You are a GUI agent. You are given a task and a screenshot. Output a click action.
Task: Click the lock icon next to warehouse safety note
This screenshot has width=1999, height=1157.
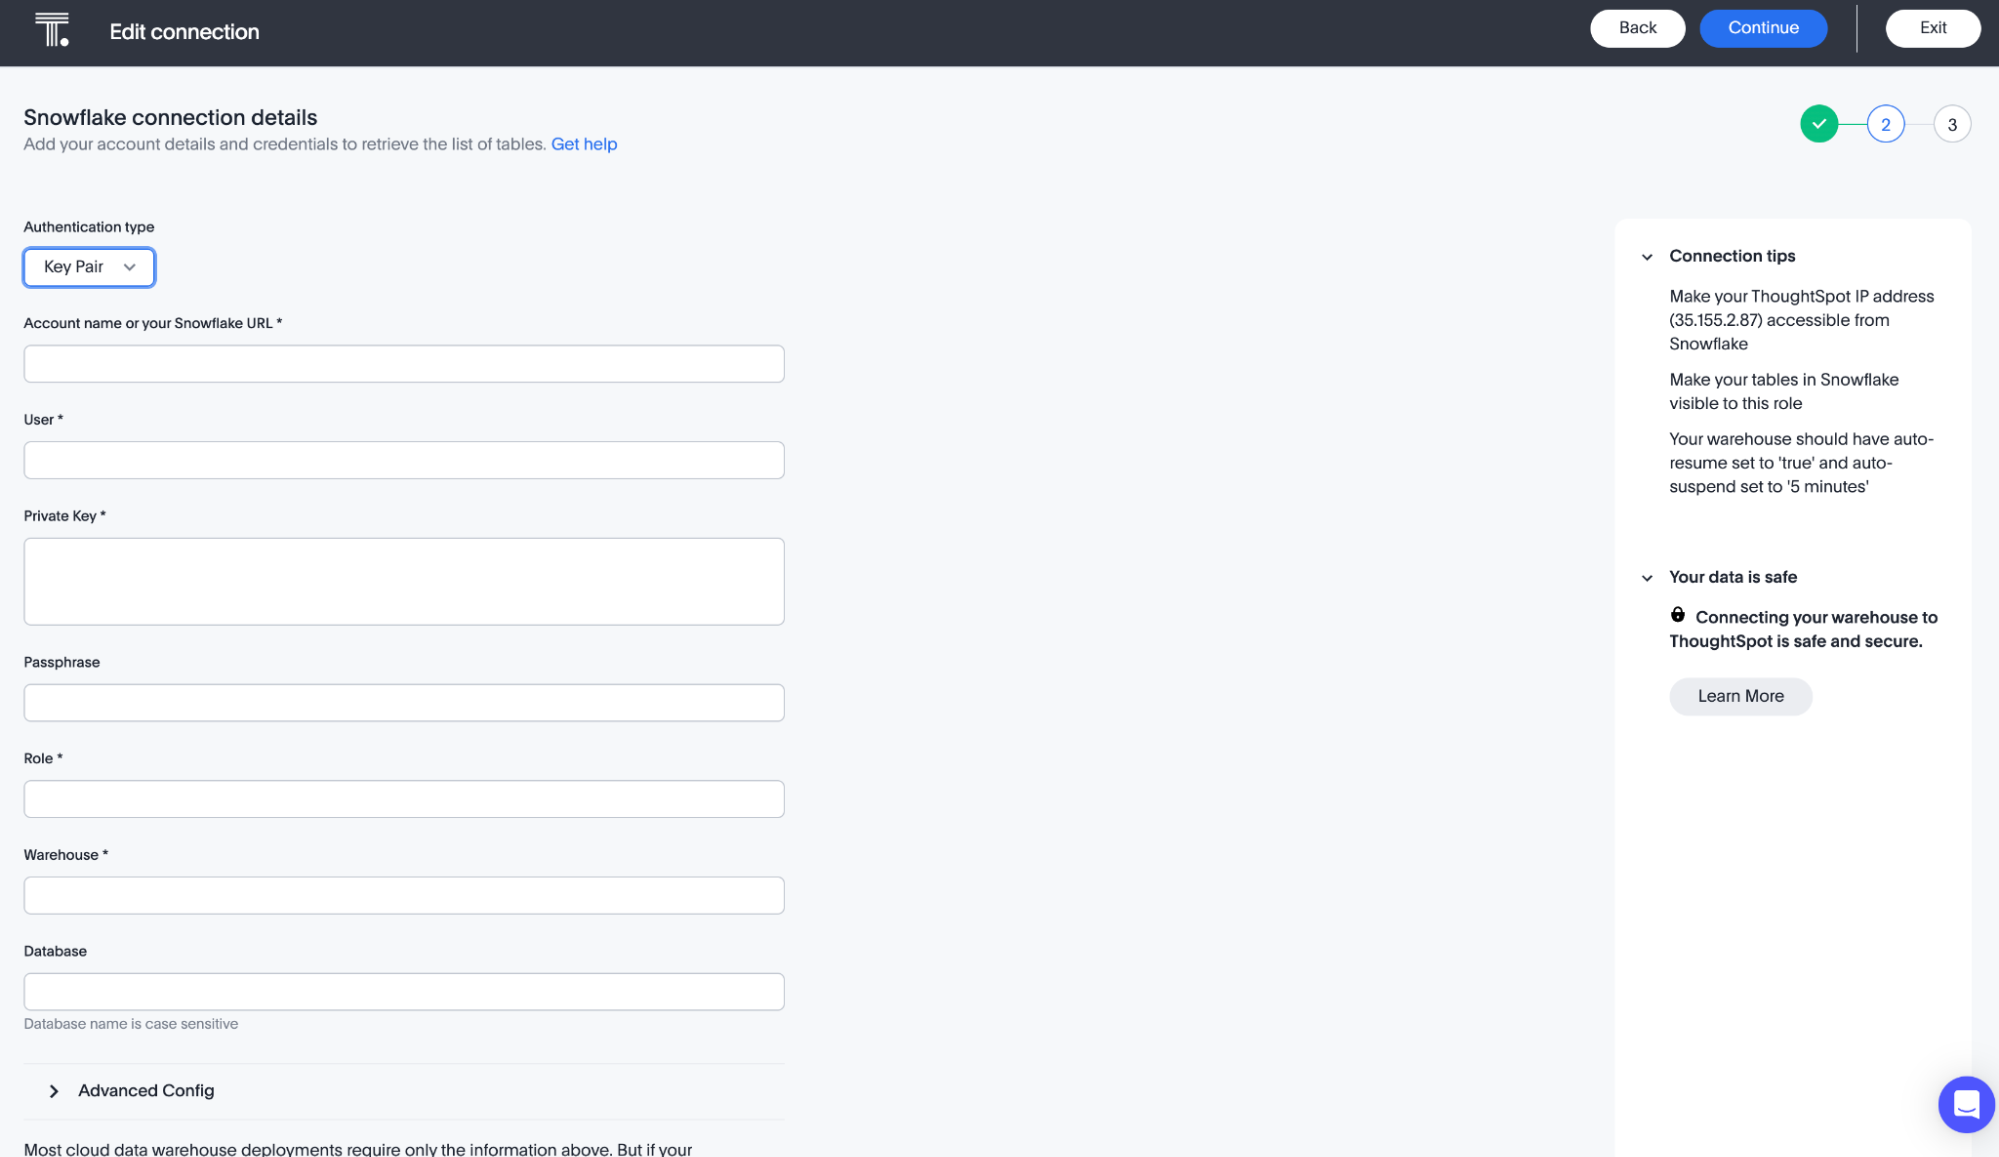click(x=1678, y=614)
